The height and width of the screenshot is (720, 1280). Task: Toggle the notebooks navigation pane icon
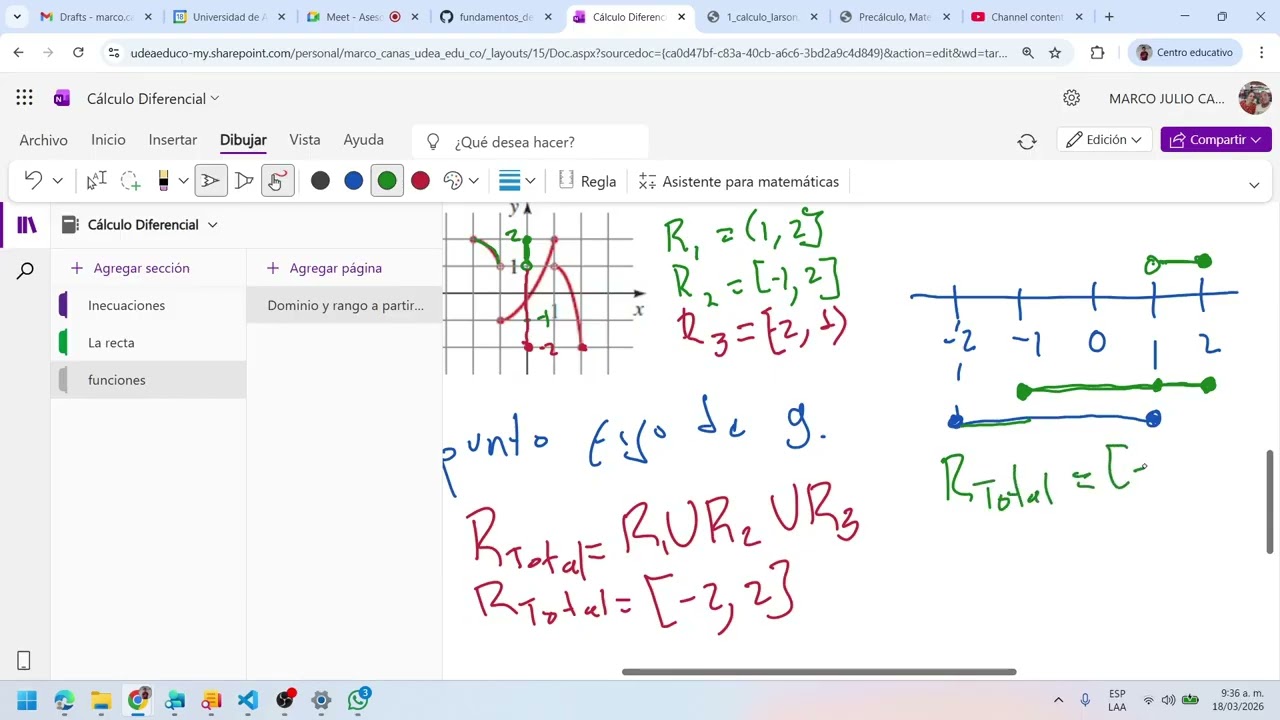[27, 225]
